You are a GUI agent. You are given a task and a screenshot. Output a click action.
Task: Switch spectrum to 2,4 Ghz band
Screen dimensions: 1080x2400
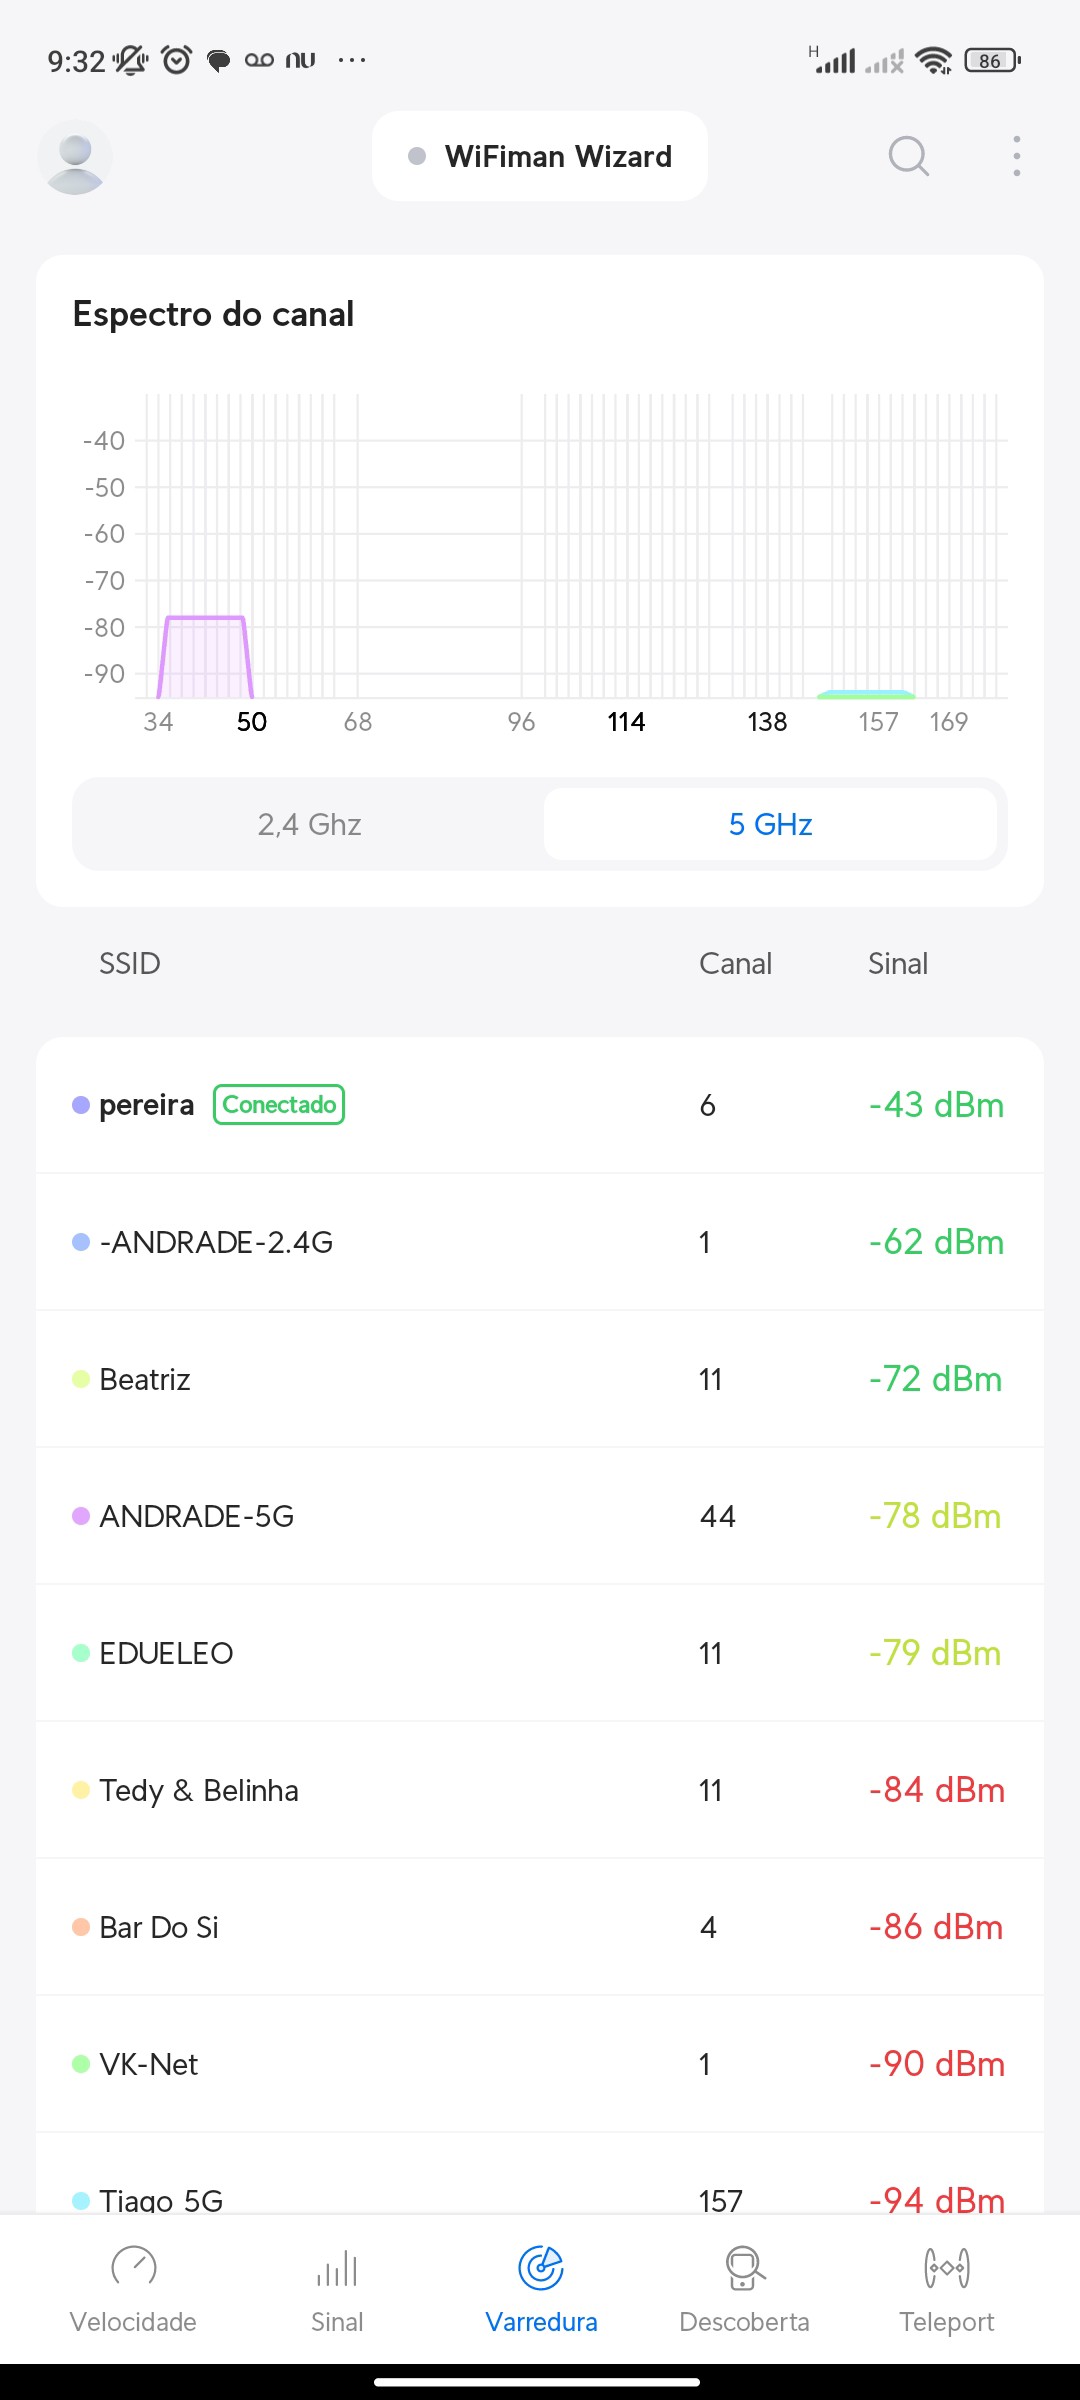309,824
